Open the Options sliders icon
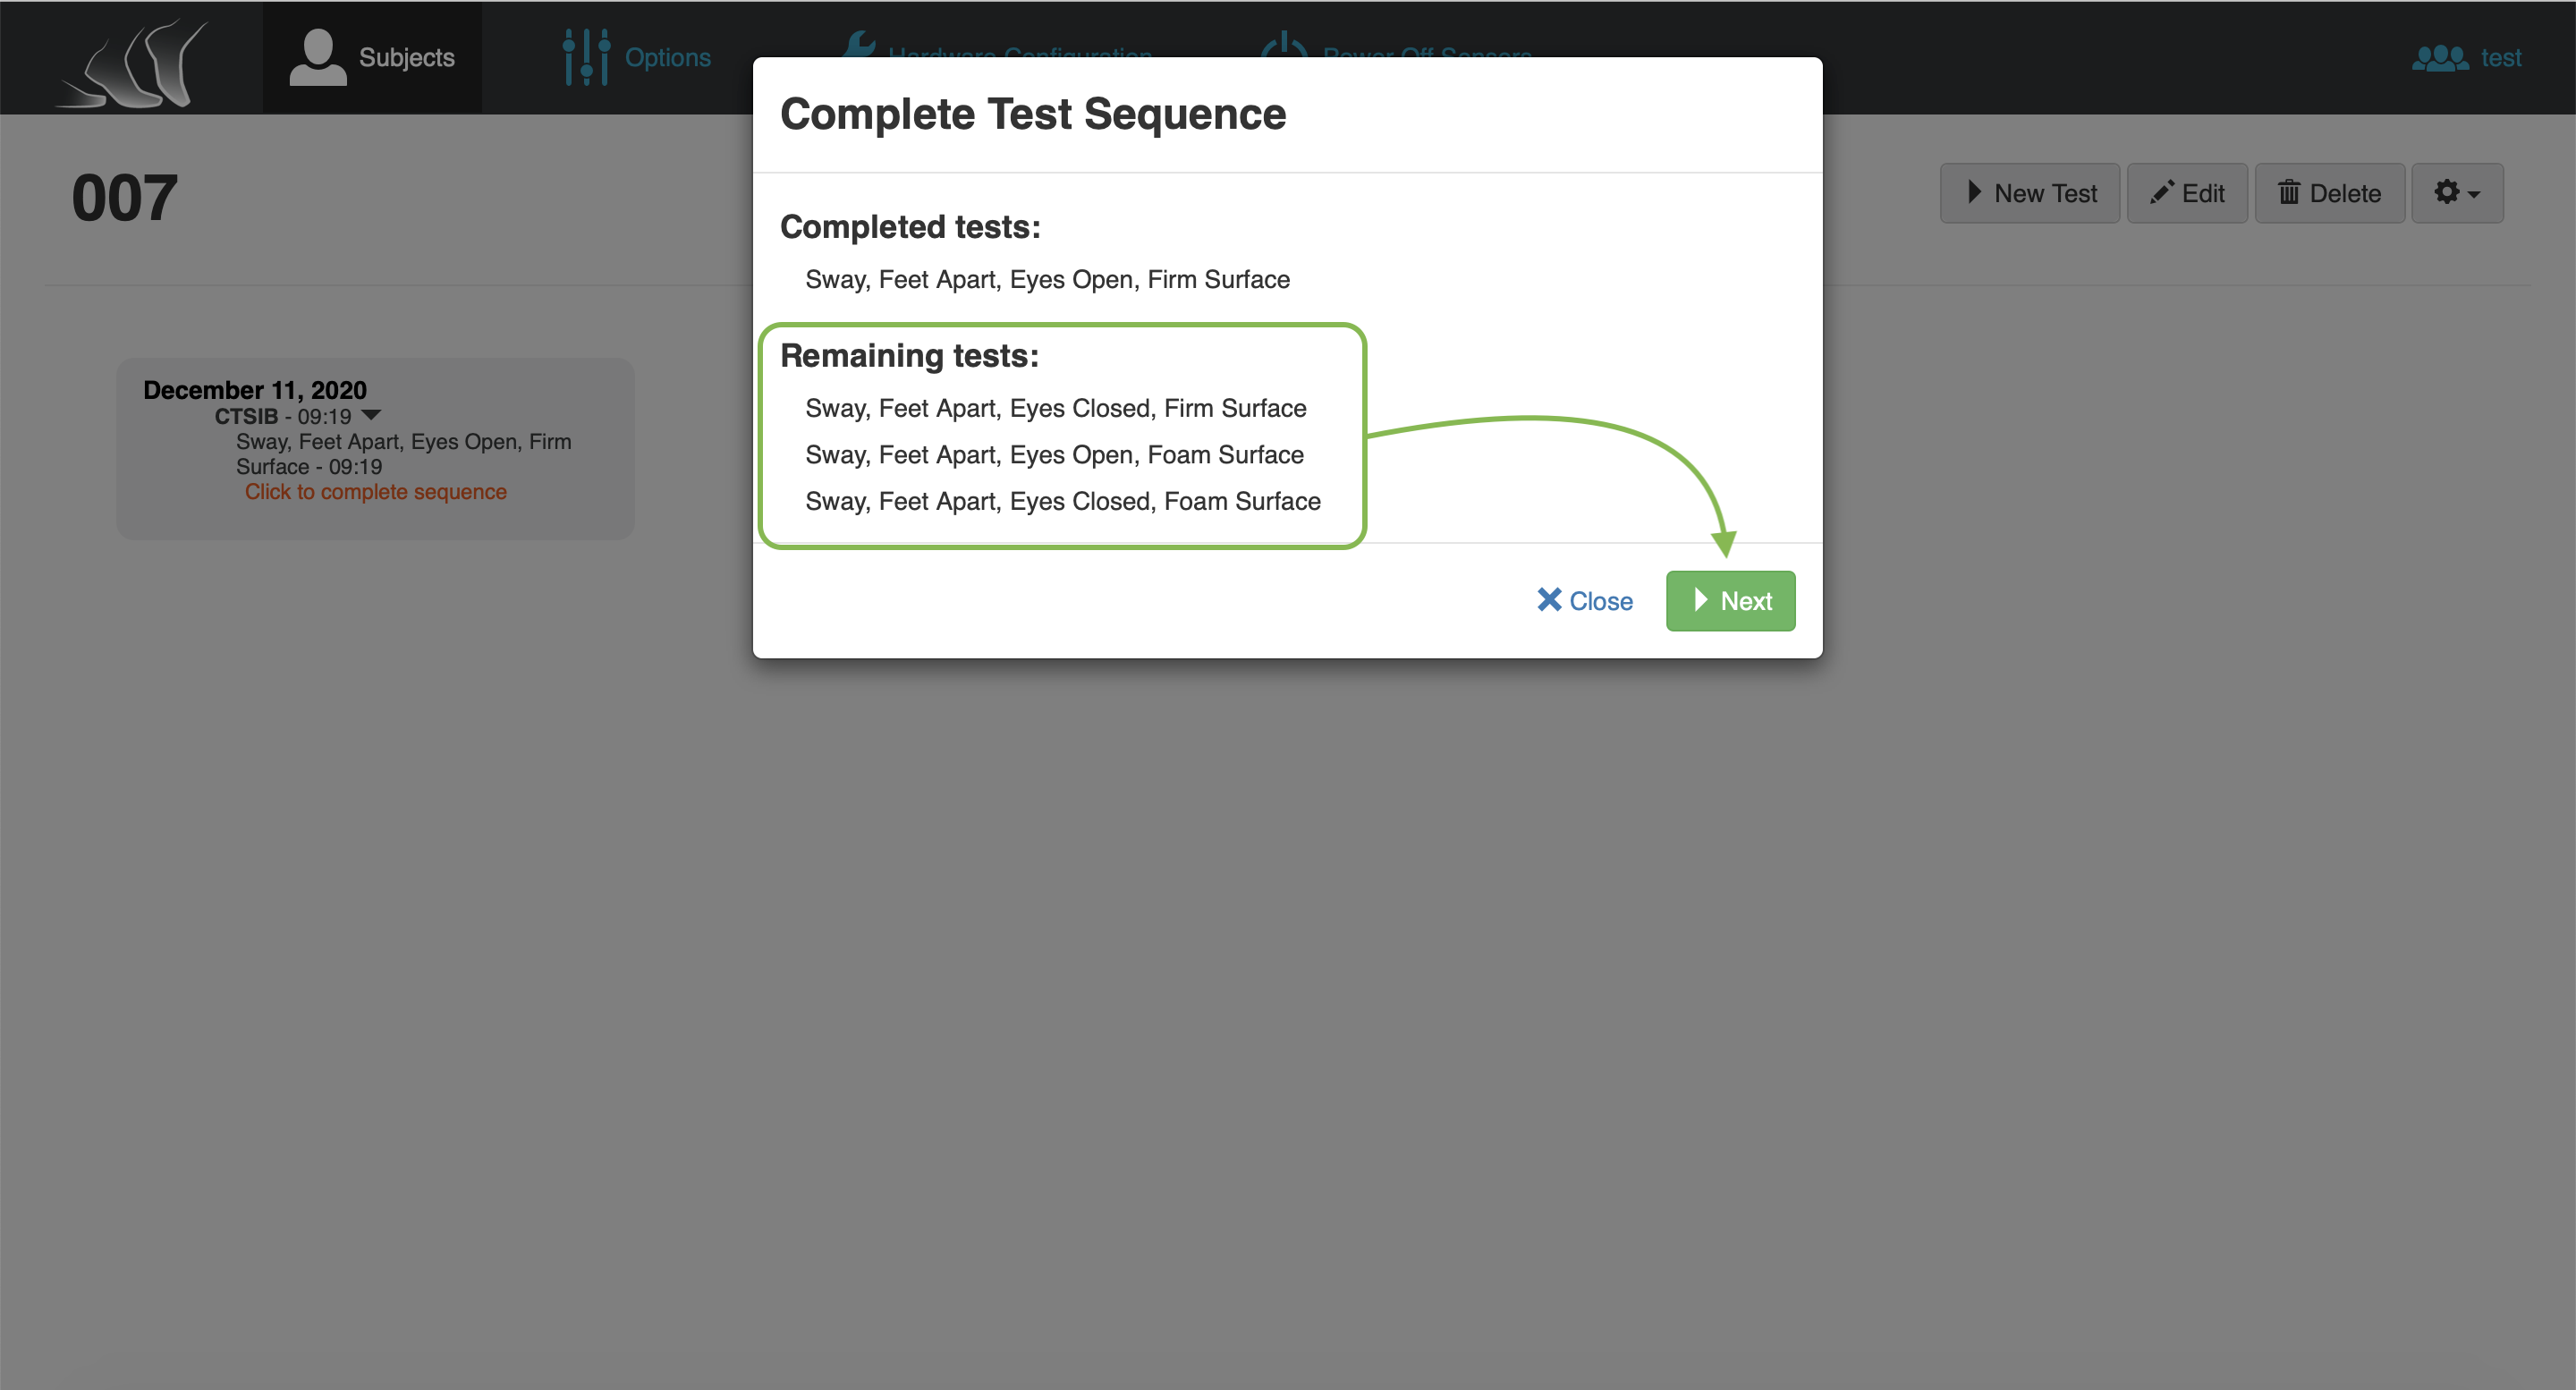The width and height of the screenshot is (2576, 1390). (586, 57)
